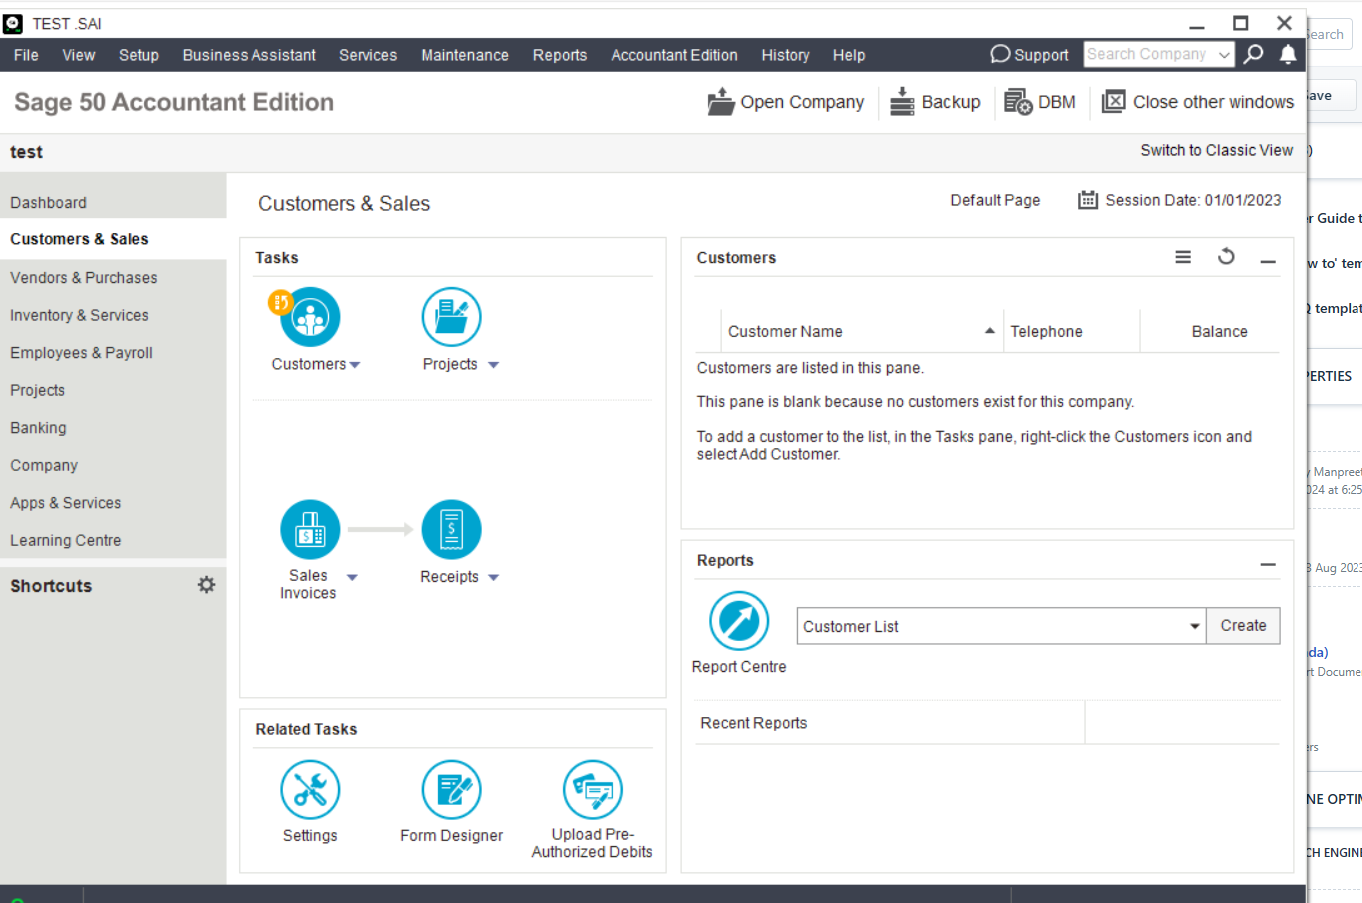Click Switch to Classic View

point(1217,150)
